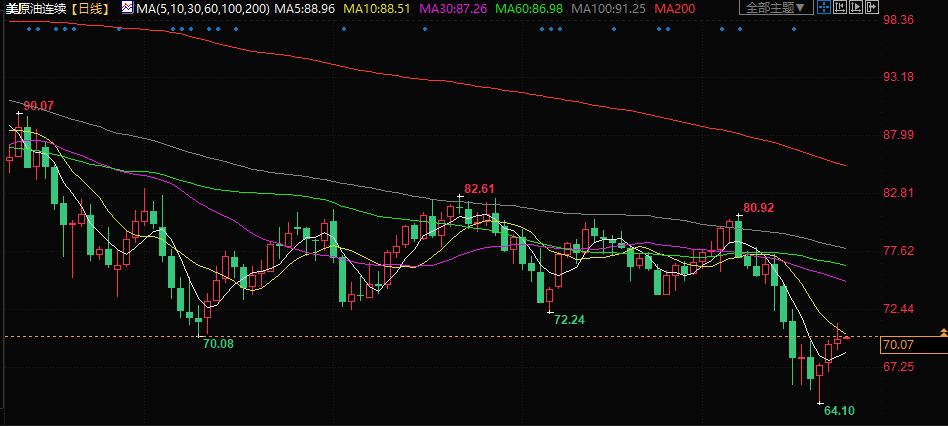Click the jump-to-start axis icon
The width and height of the screenshot is (948, 426).
(x=840, y=7)
